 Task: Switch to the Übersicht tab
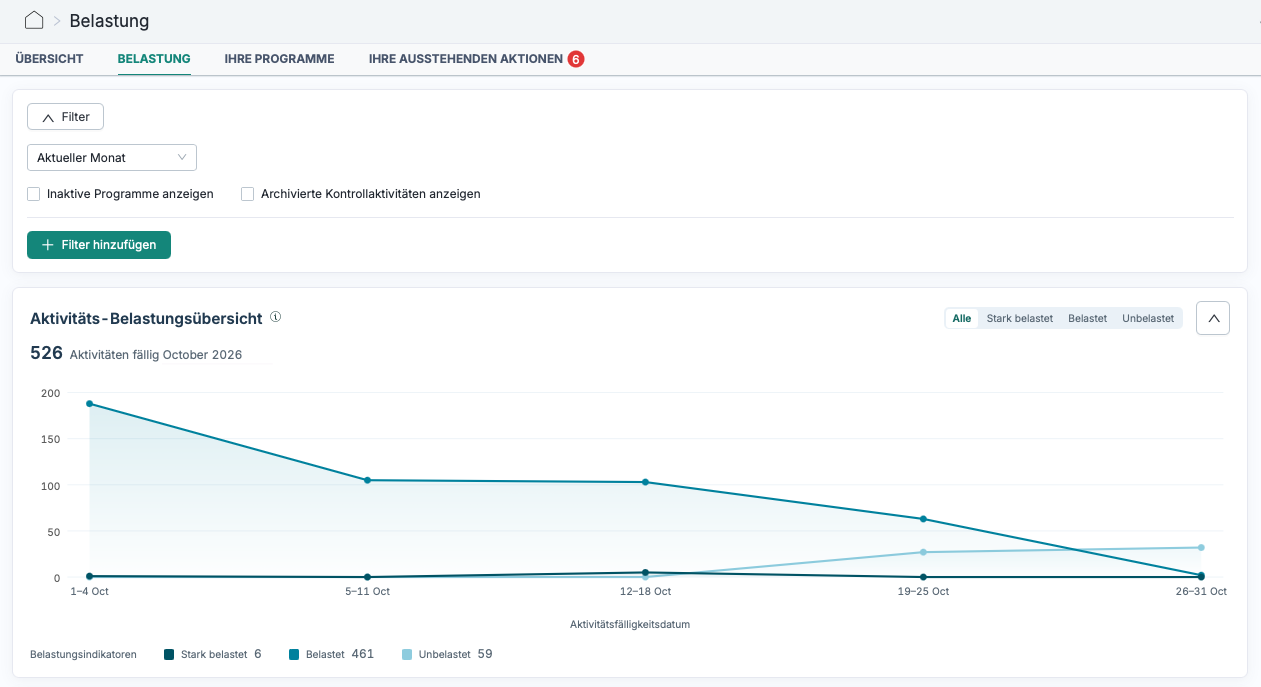click(49, 59)
